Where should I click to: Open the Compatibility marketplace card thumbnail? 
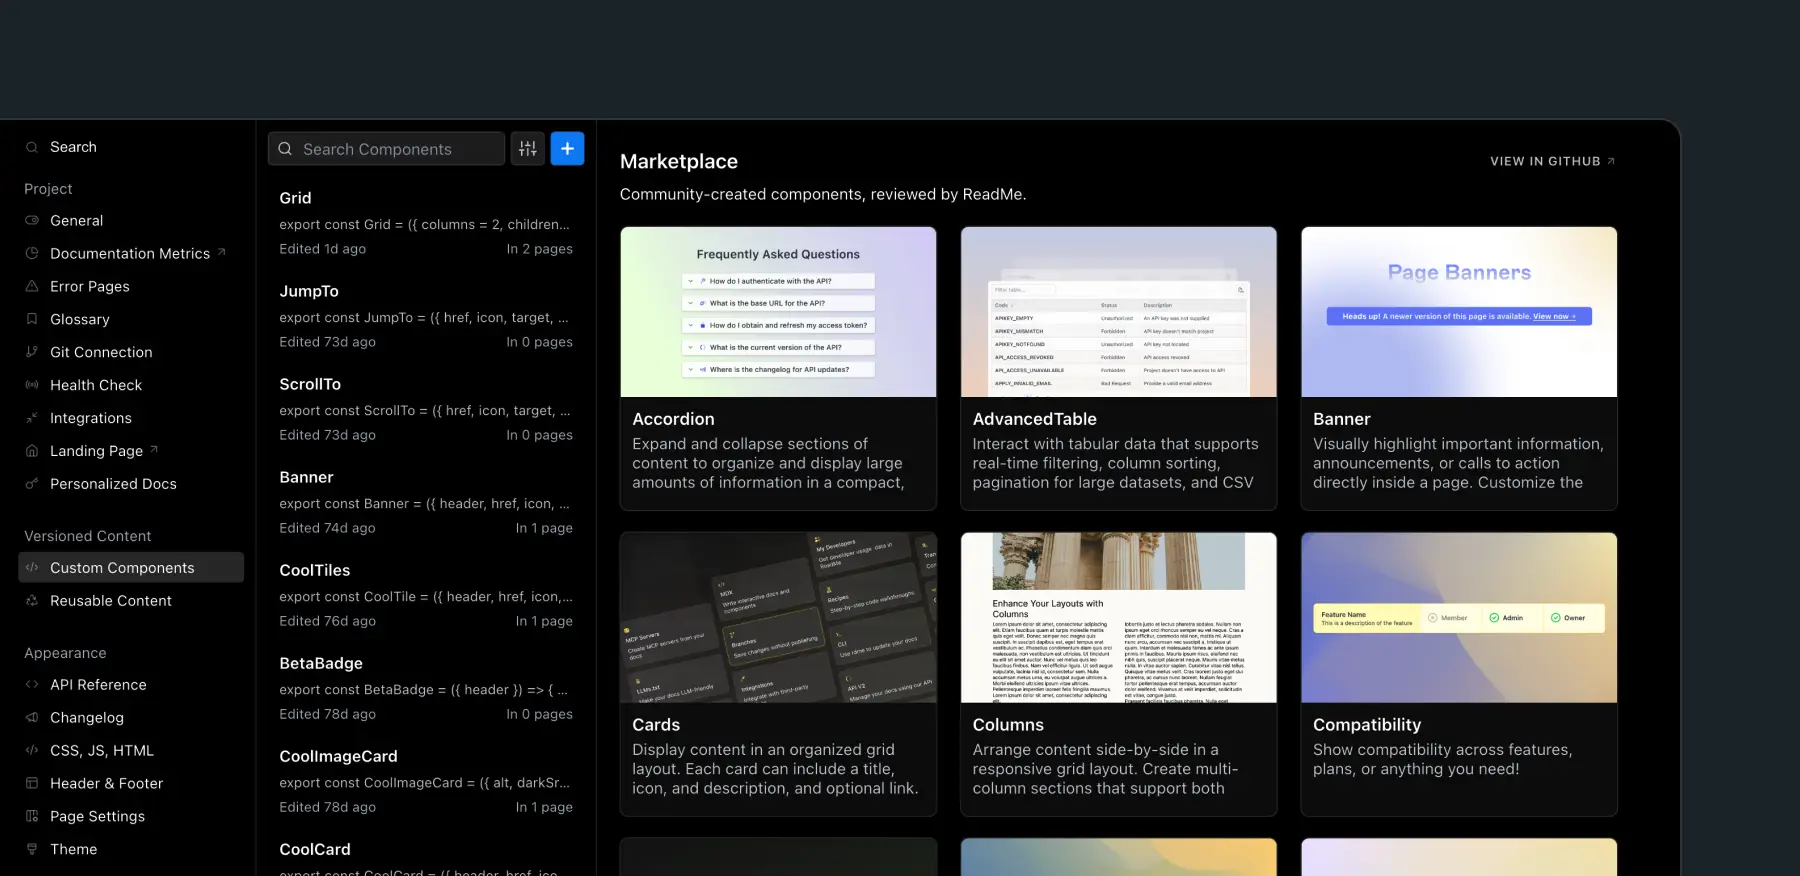(x=1459, y=618)
